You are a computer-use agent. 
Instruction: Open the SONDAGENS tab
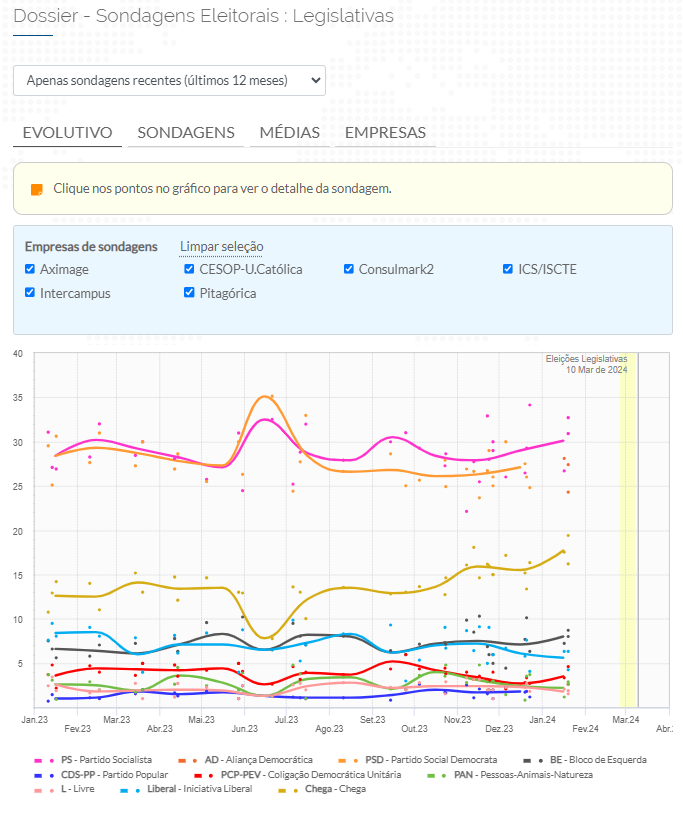186,133
